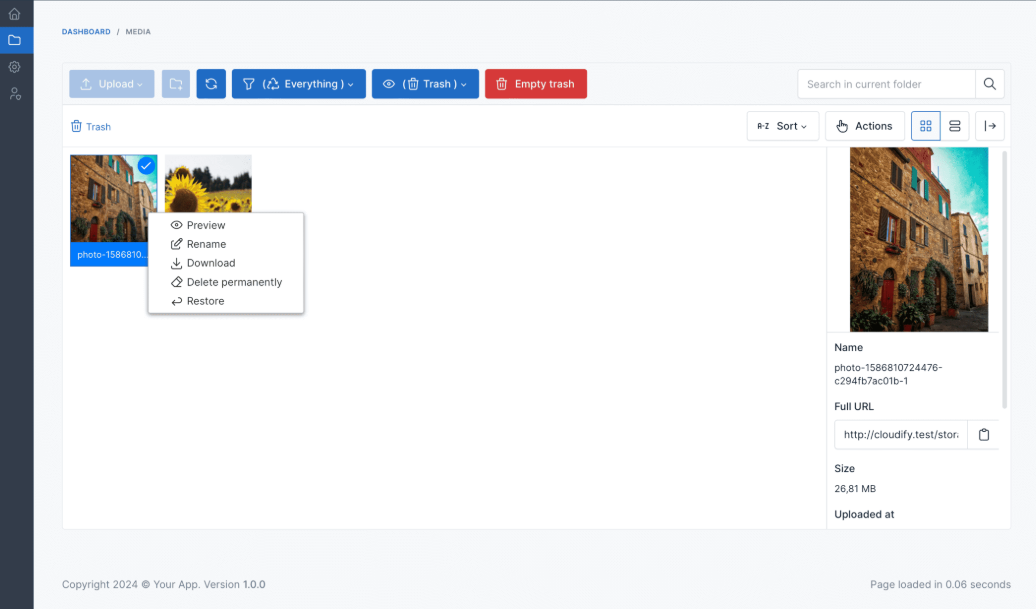Screen dimensions: 1036x609
Task: Open the settings gear in sidebar
Action: point(15,67)
